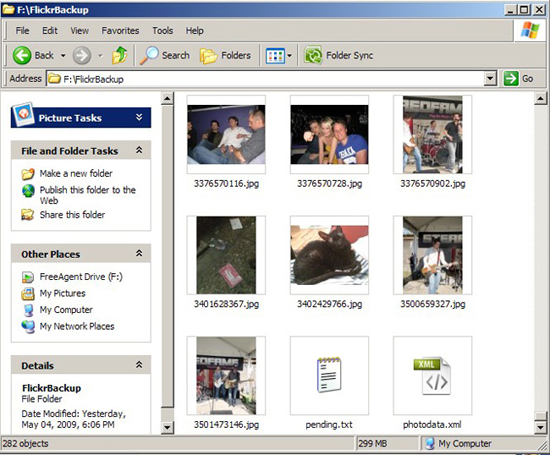Click the green Back arrow icon
550x455 pixels.
click(x=22, y=55)
